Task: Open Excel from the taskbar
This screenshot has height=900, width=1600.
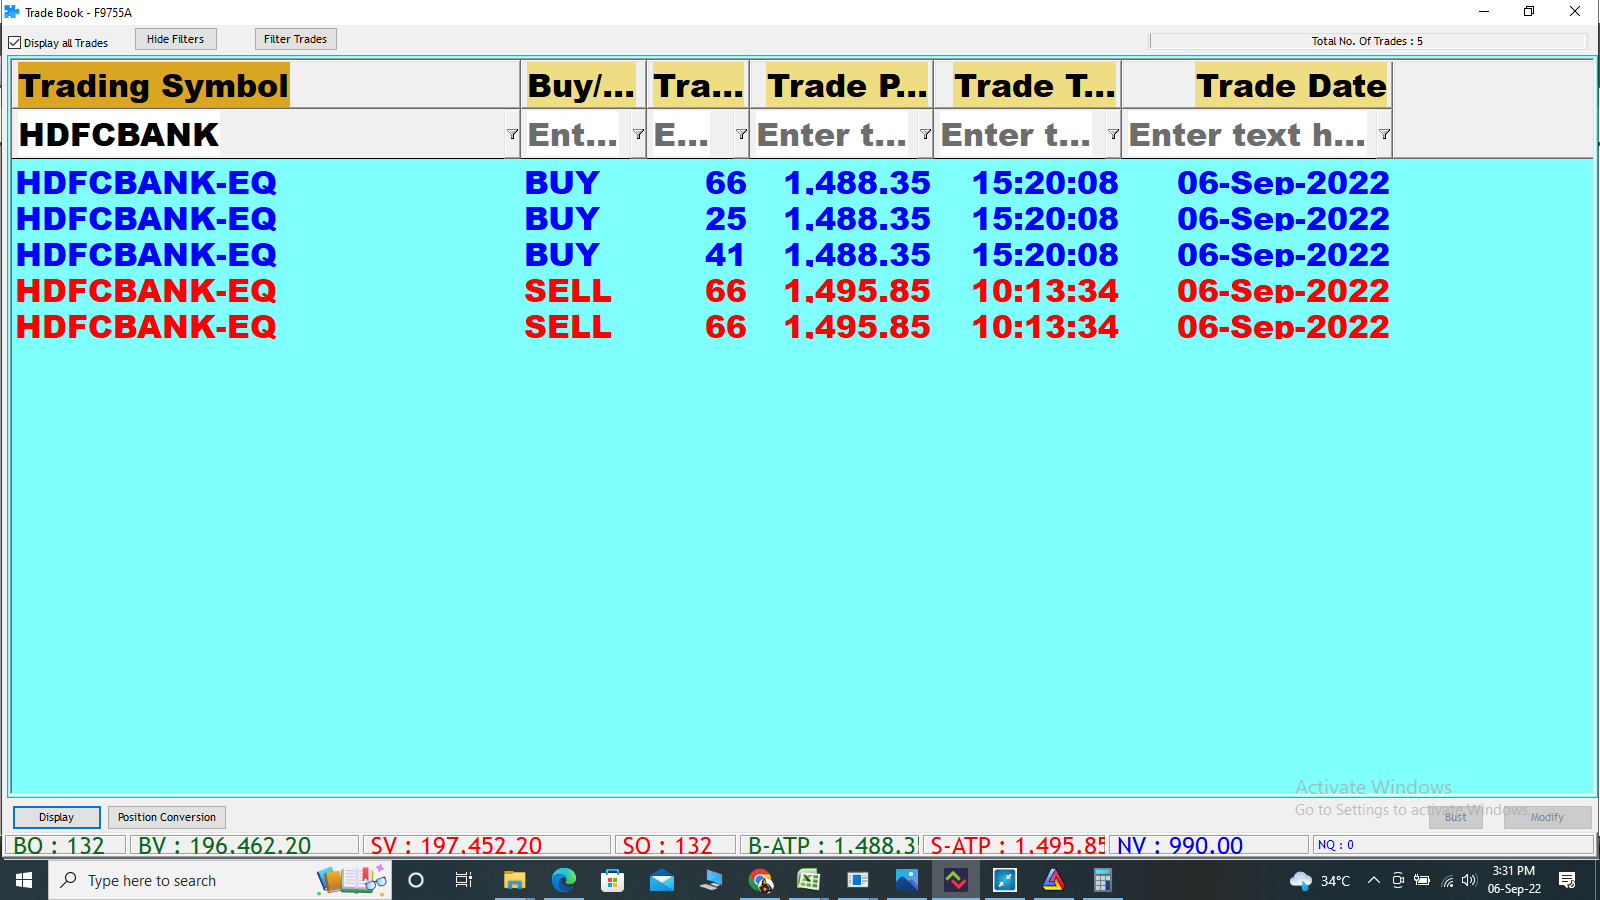Action: point(808,880)
